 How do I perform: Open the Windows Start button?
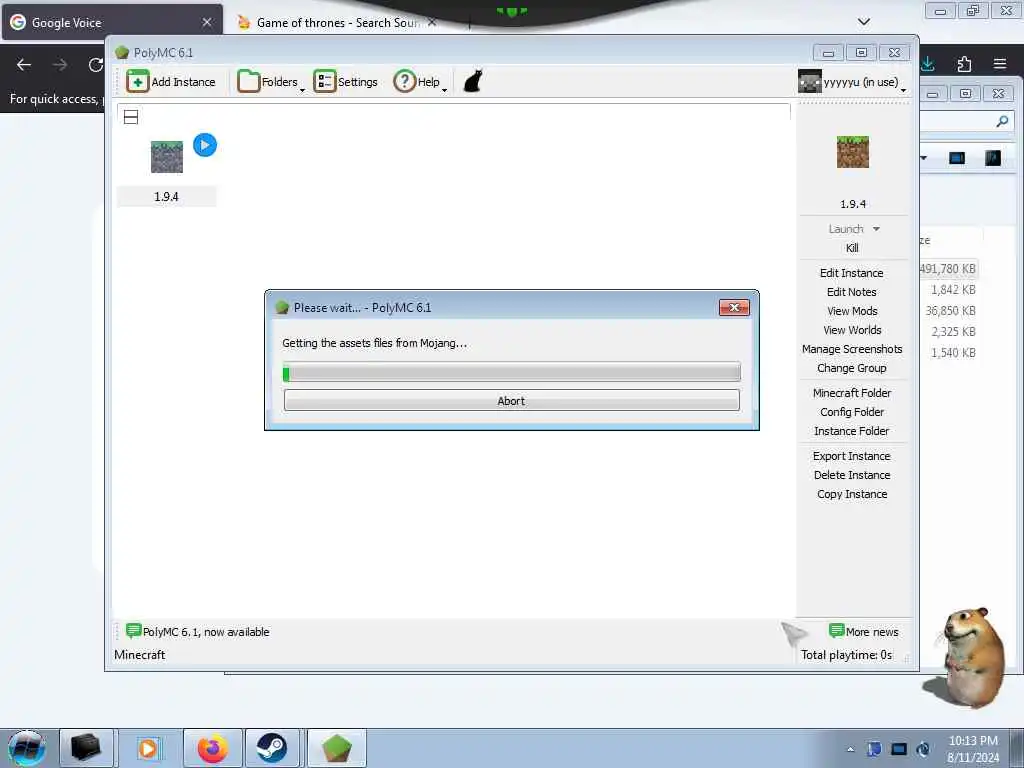26,748
